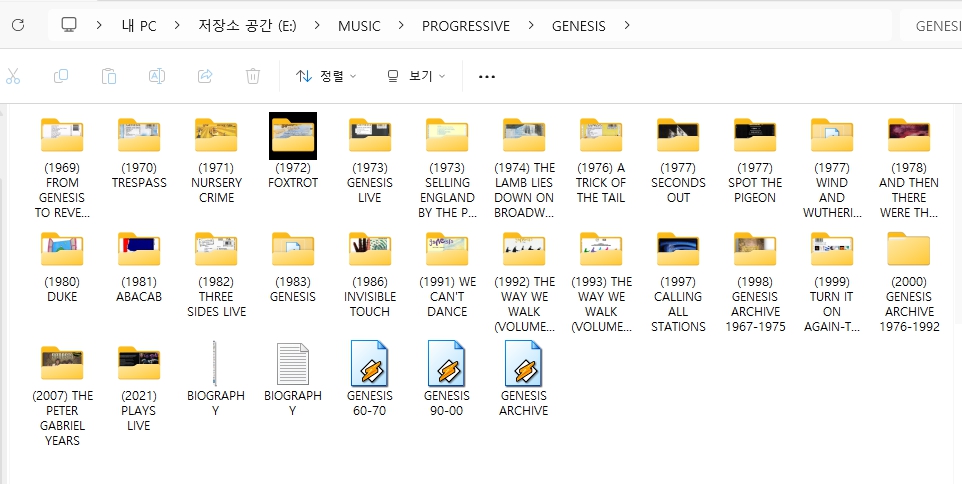Open the 보기 view dropdown
Screen dimensions: 962x484
click(416, 76)
